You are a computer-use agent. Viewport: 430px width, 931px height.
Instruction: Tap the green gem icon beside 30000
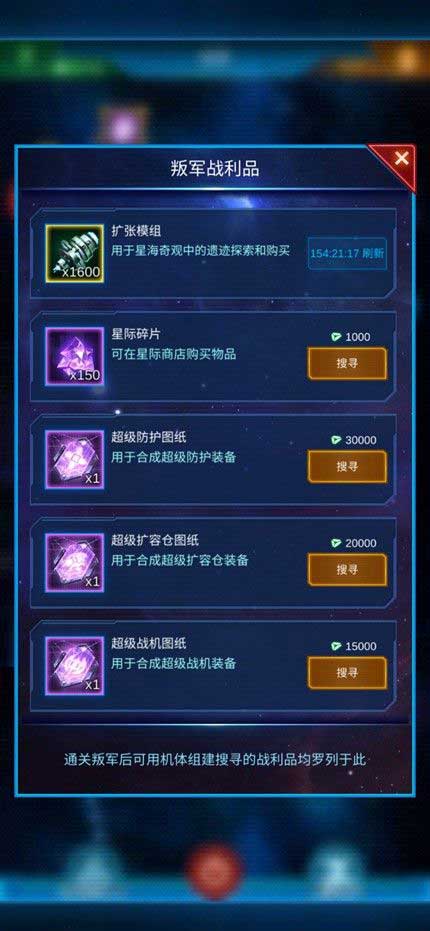pos(336,440)
